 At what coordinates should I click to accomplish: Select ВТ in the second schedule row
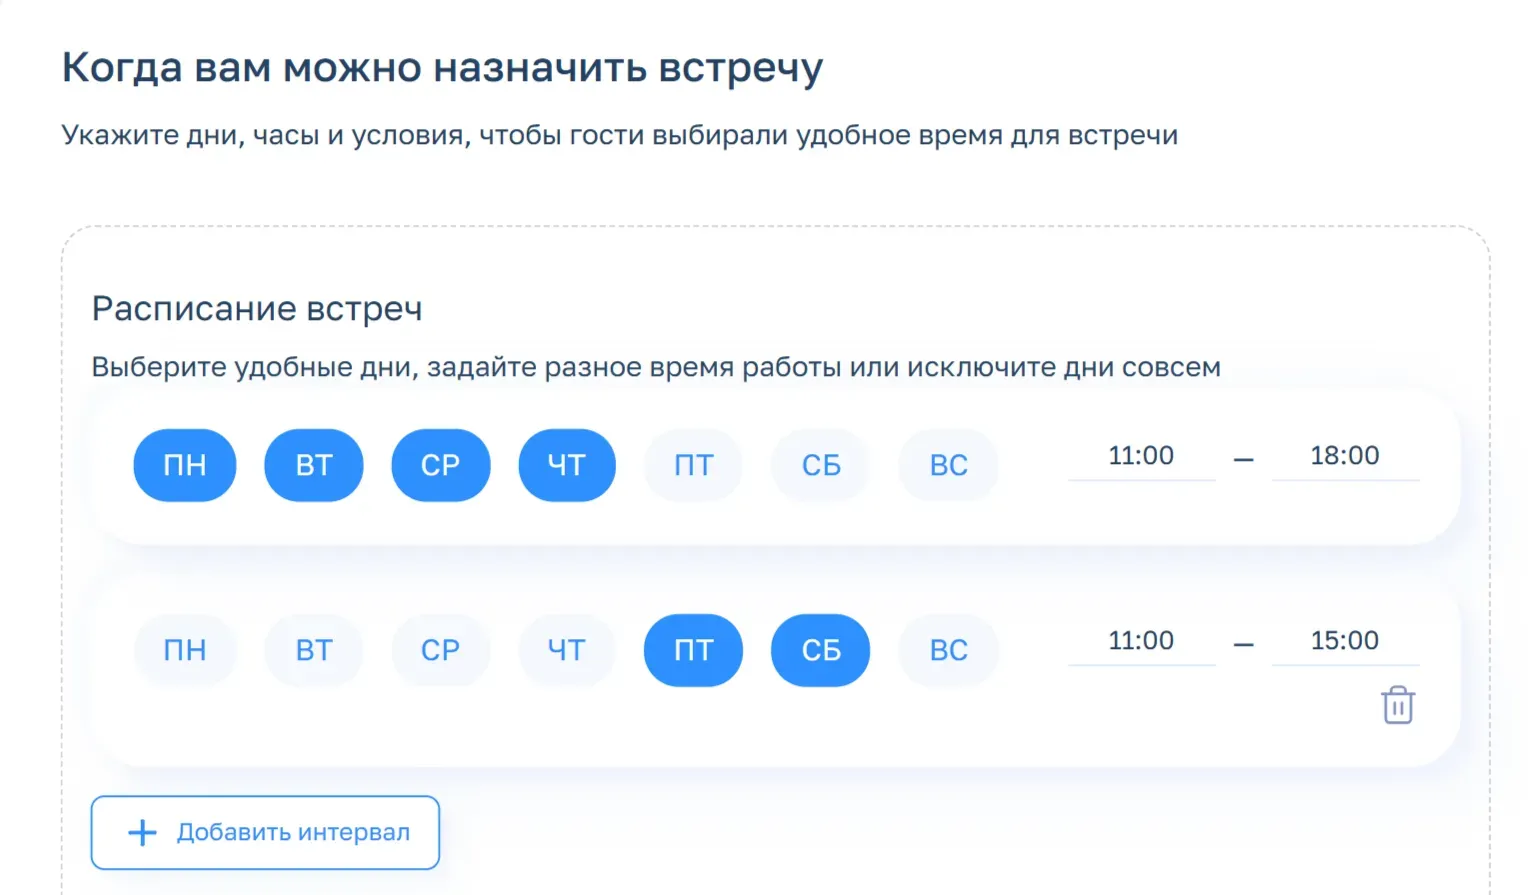point(314,650)
